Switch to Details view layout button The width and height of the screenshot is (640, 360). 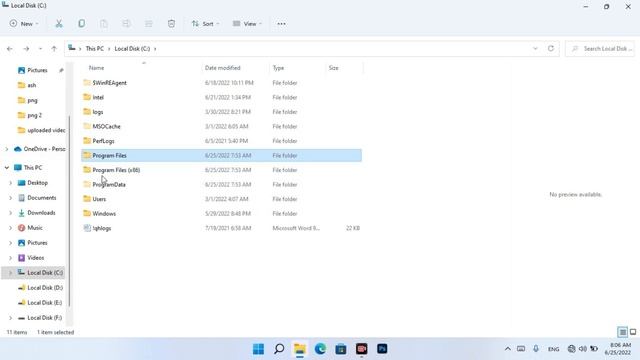[x=622, y=332]
